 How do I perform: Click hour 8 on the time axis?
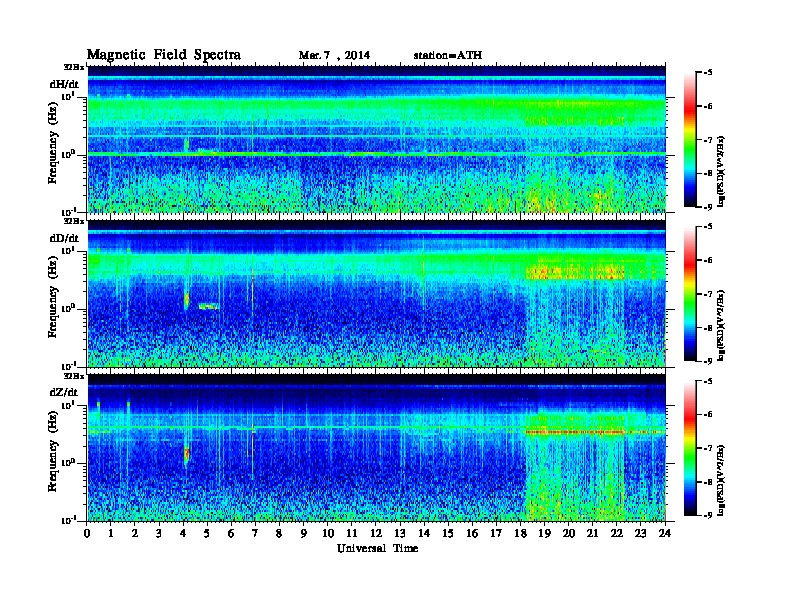point(279,534)
